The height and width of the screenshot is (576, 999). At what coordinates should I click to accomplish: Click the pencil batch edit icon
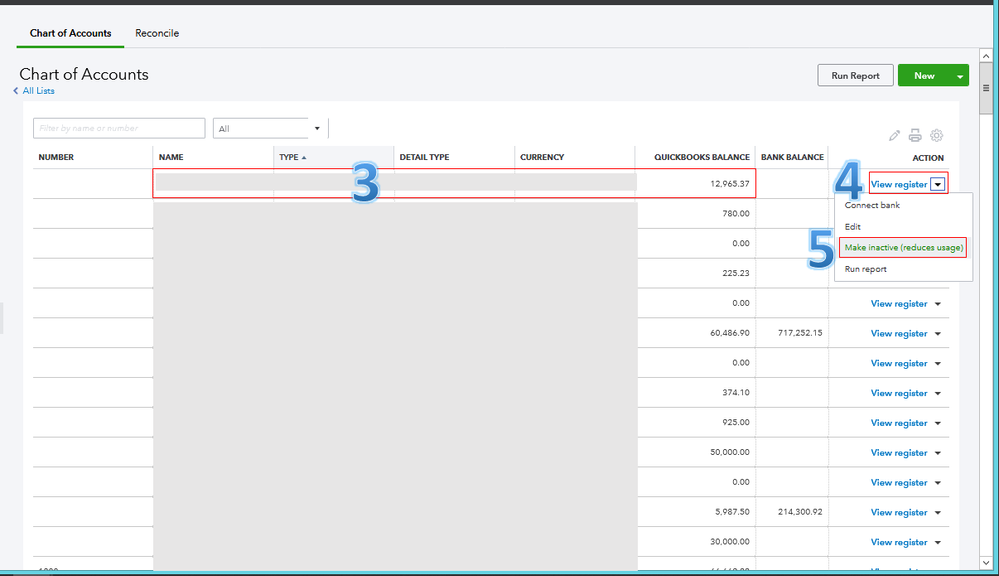tap(895, 136)
